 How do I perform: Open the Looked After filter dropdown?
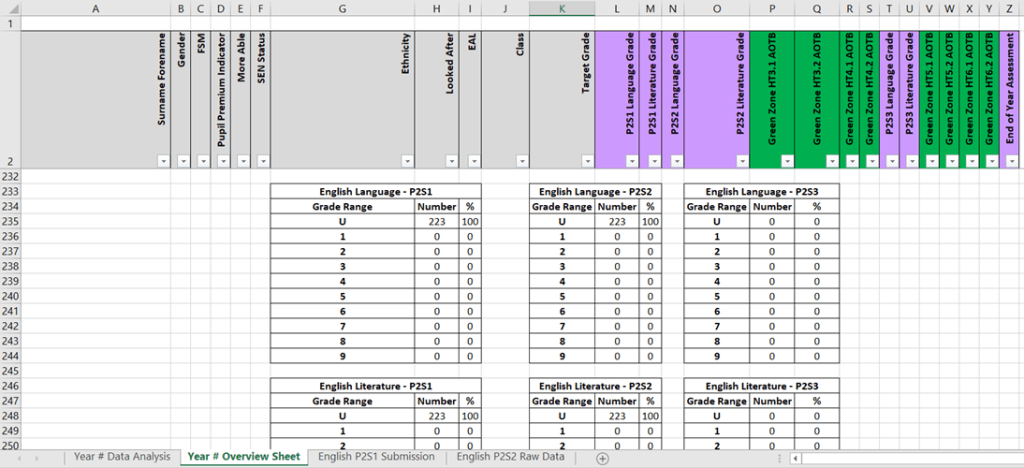pos(450,161)
